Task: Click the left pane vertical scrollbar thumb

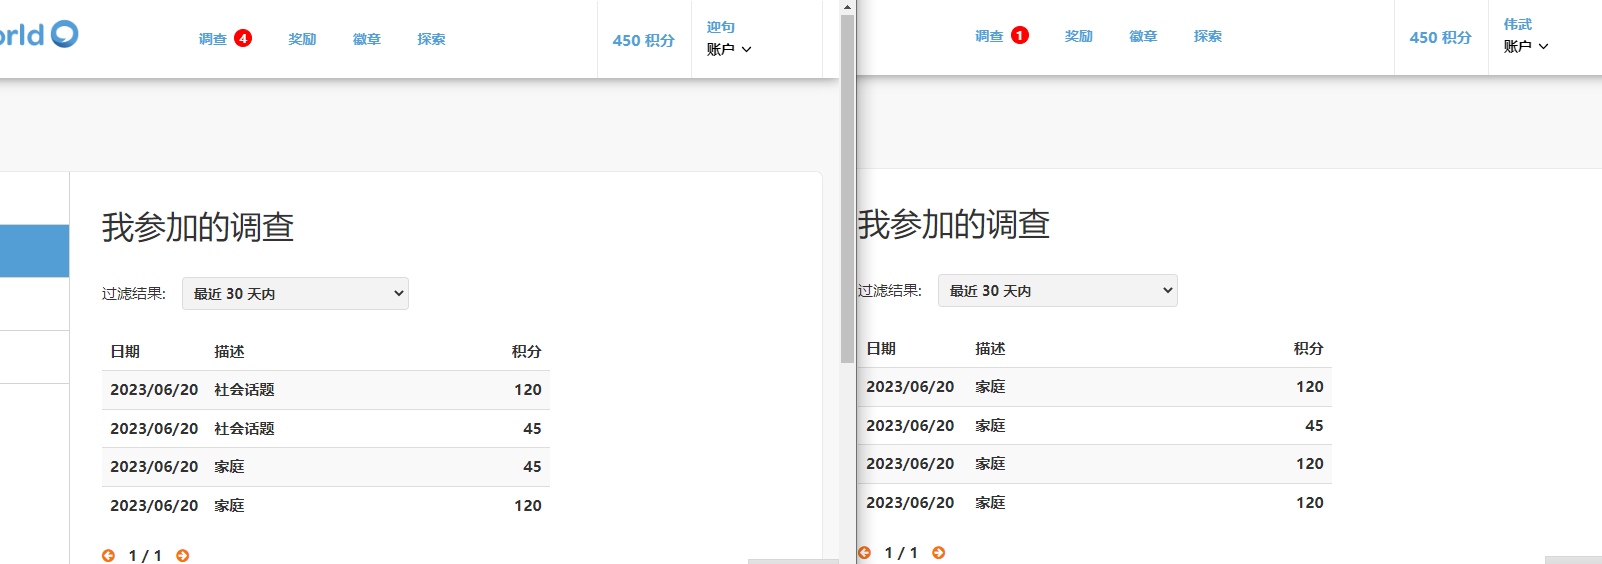Action: (847, 188)
